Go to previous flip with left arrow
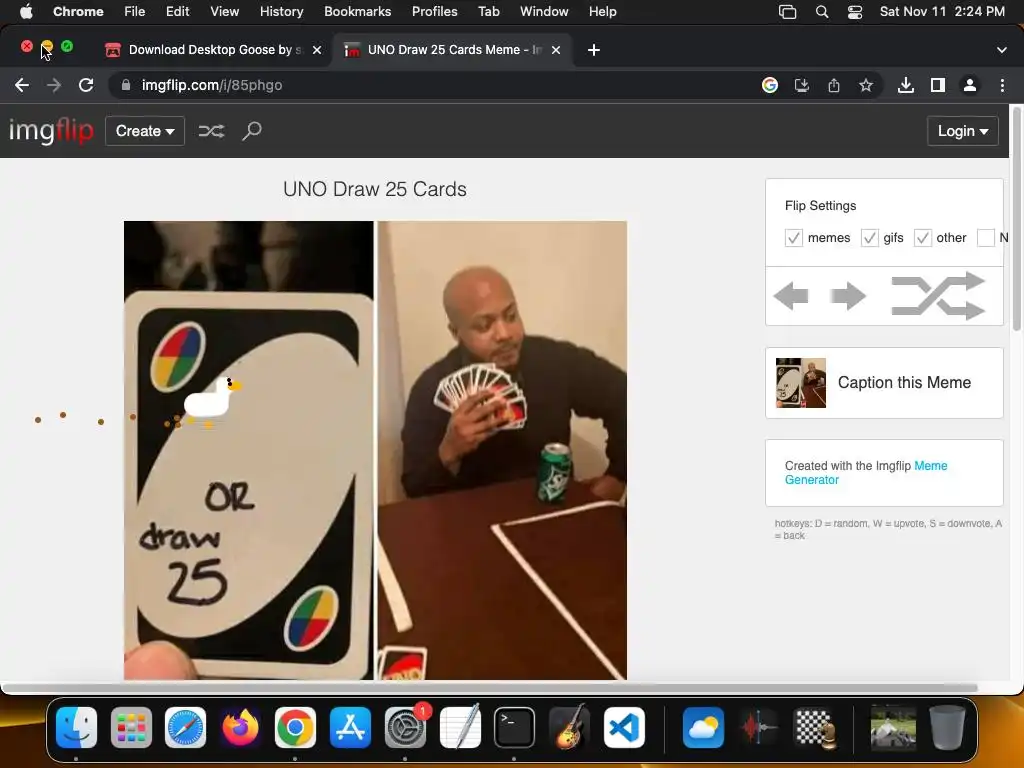 (x=791, y=296)
